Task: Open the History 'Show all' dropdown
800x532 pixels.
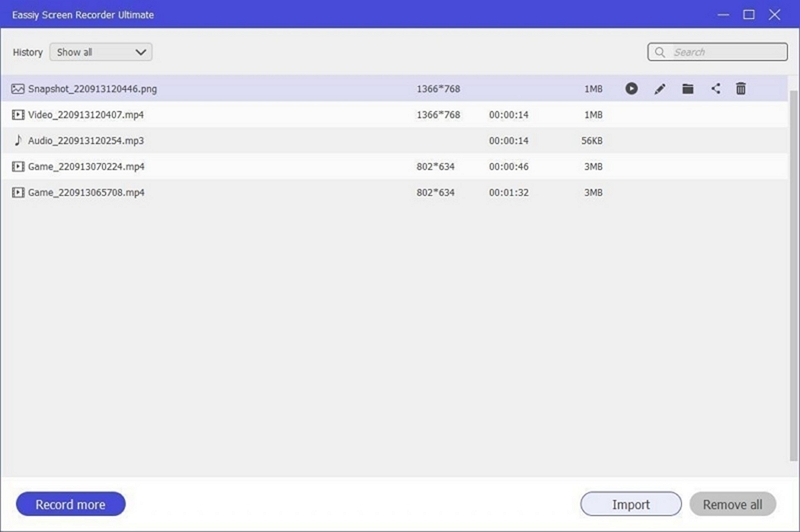Action: pos(101,52)
